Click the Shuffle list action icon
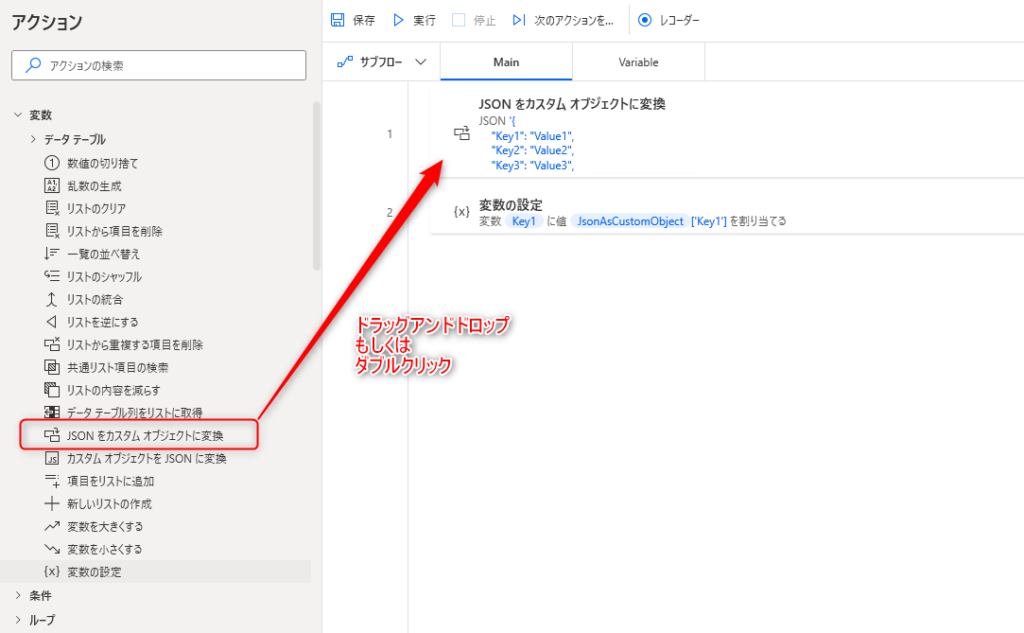The width and height of the screenshot is (1024, 633). point(53,277)
